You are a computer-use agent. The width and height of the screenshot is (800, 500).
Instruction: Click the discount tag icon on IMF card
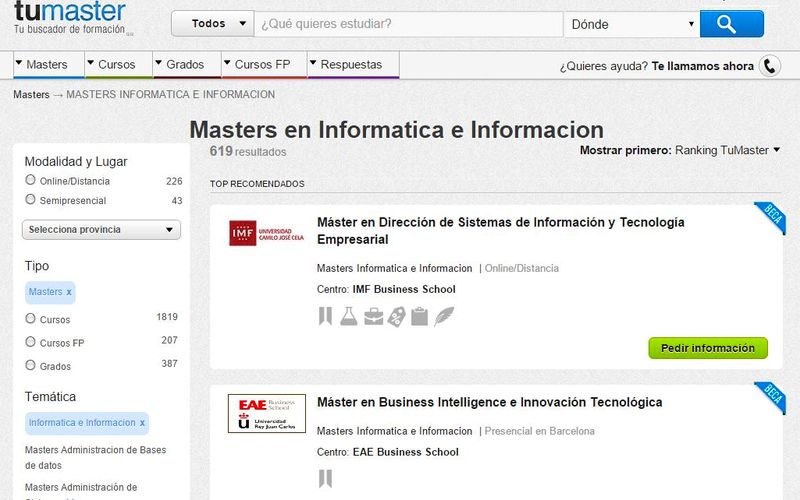tap(396, 317)
